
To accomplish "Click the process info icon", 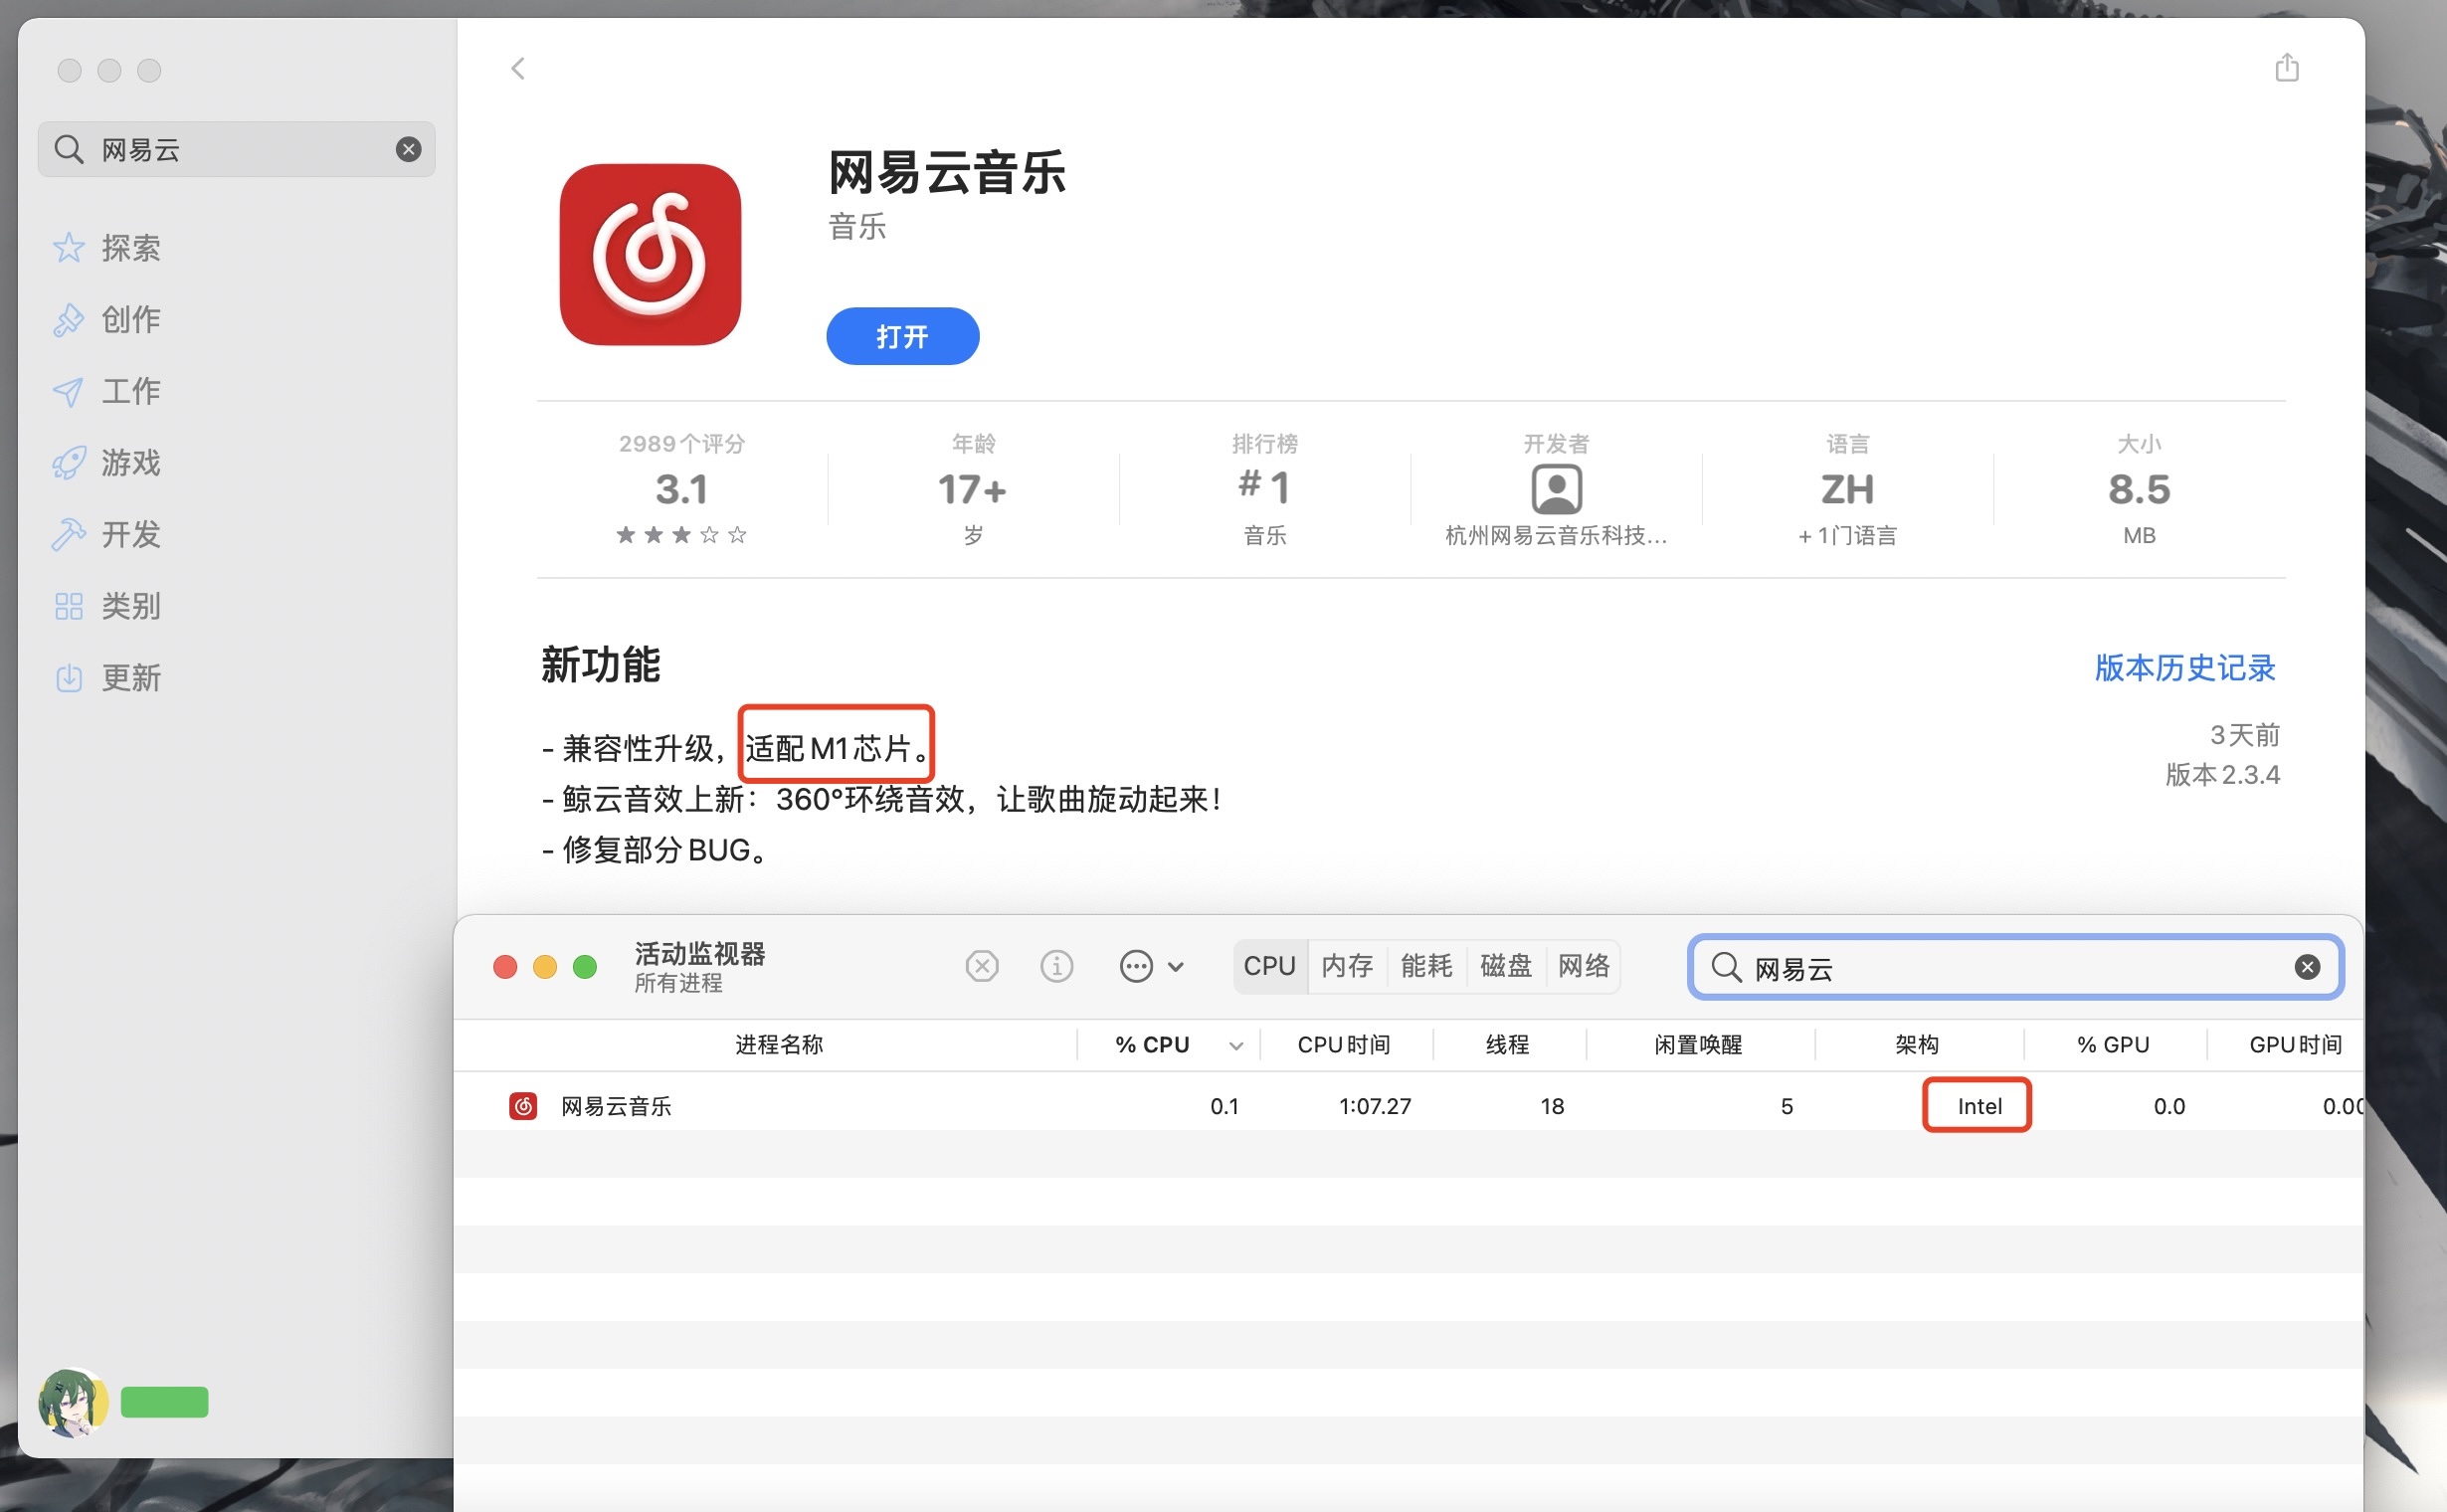I will tap(1056, 966).
